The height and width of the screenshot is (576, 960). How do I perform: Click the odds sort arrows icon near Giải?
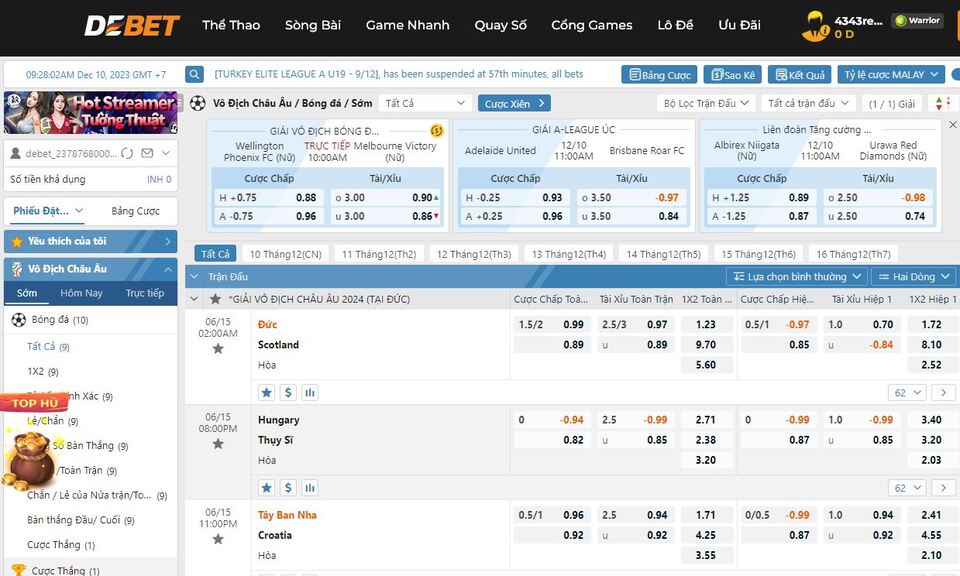tap(940, 103)
